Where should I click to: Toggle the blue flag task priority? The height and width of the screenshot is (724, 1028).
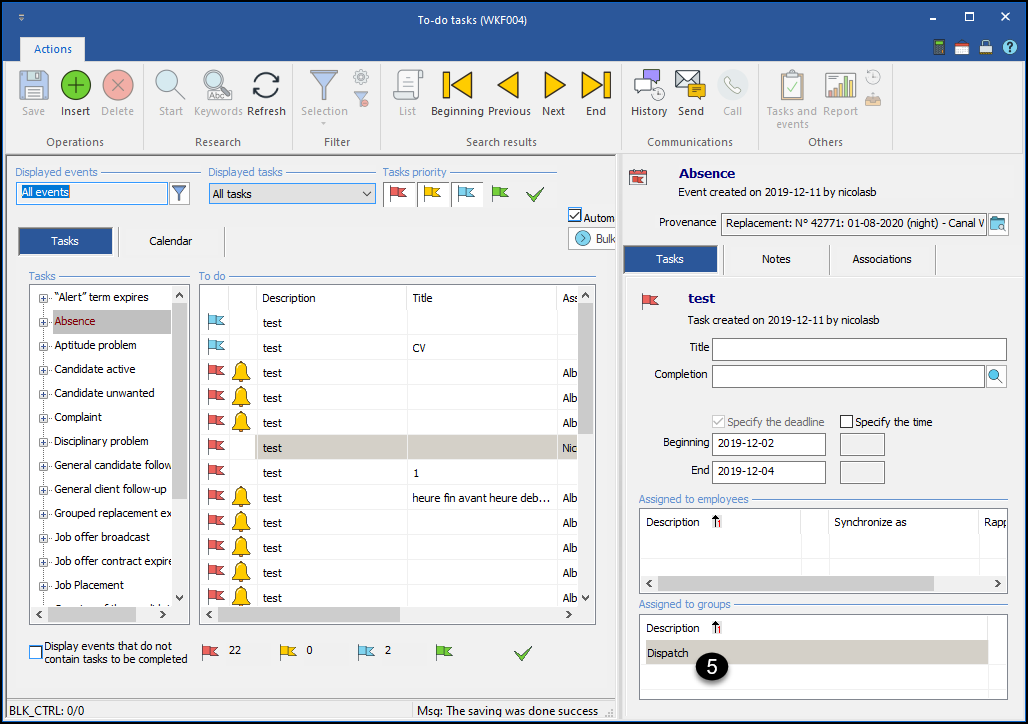point(467,193)
